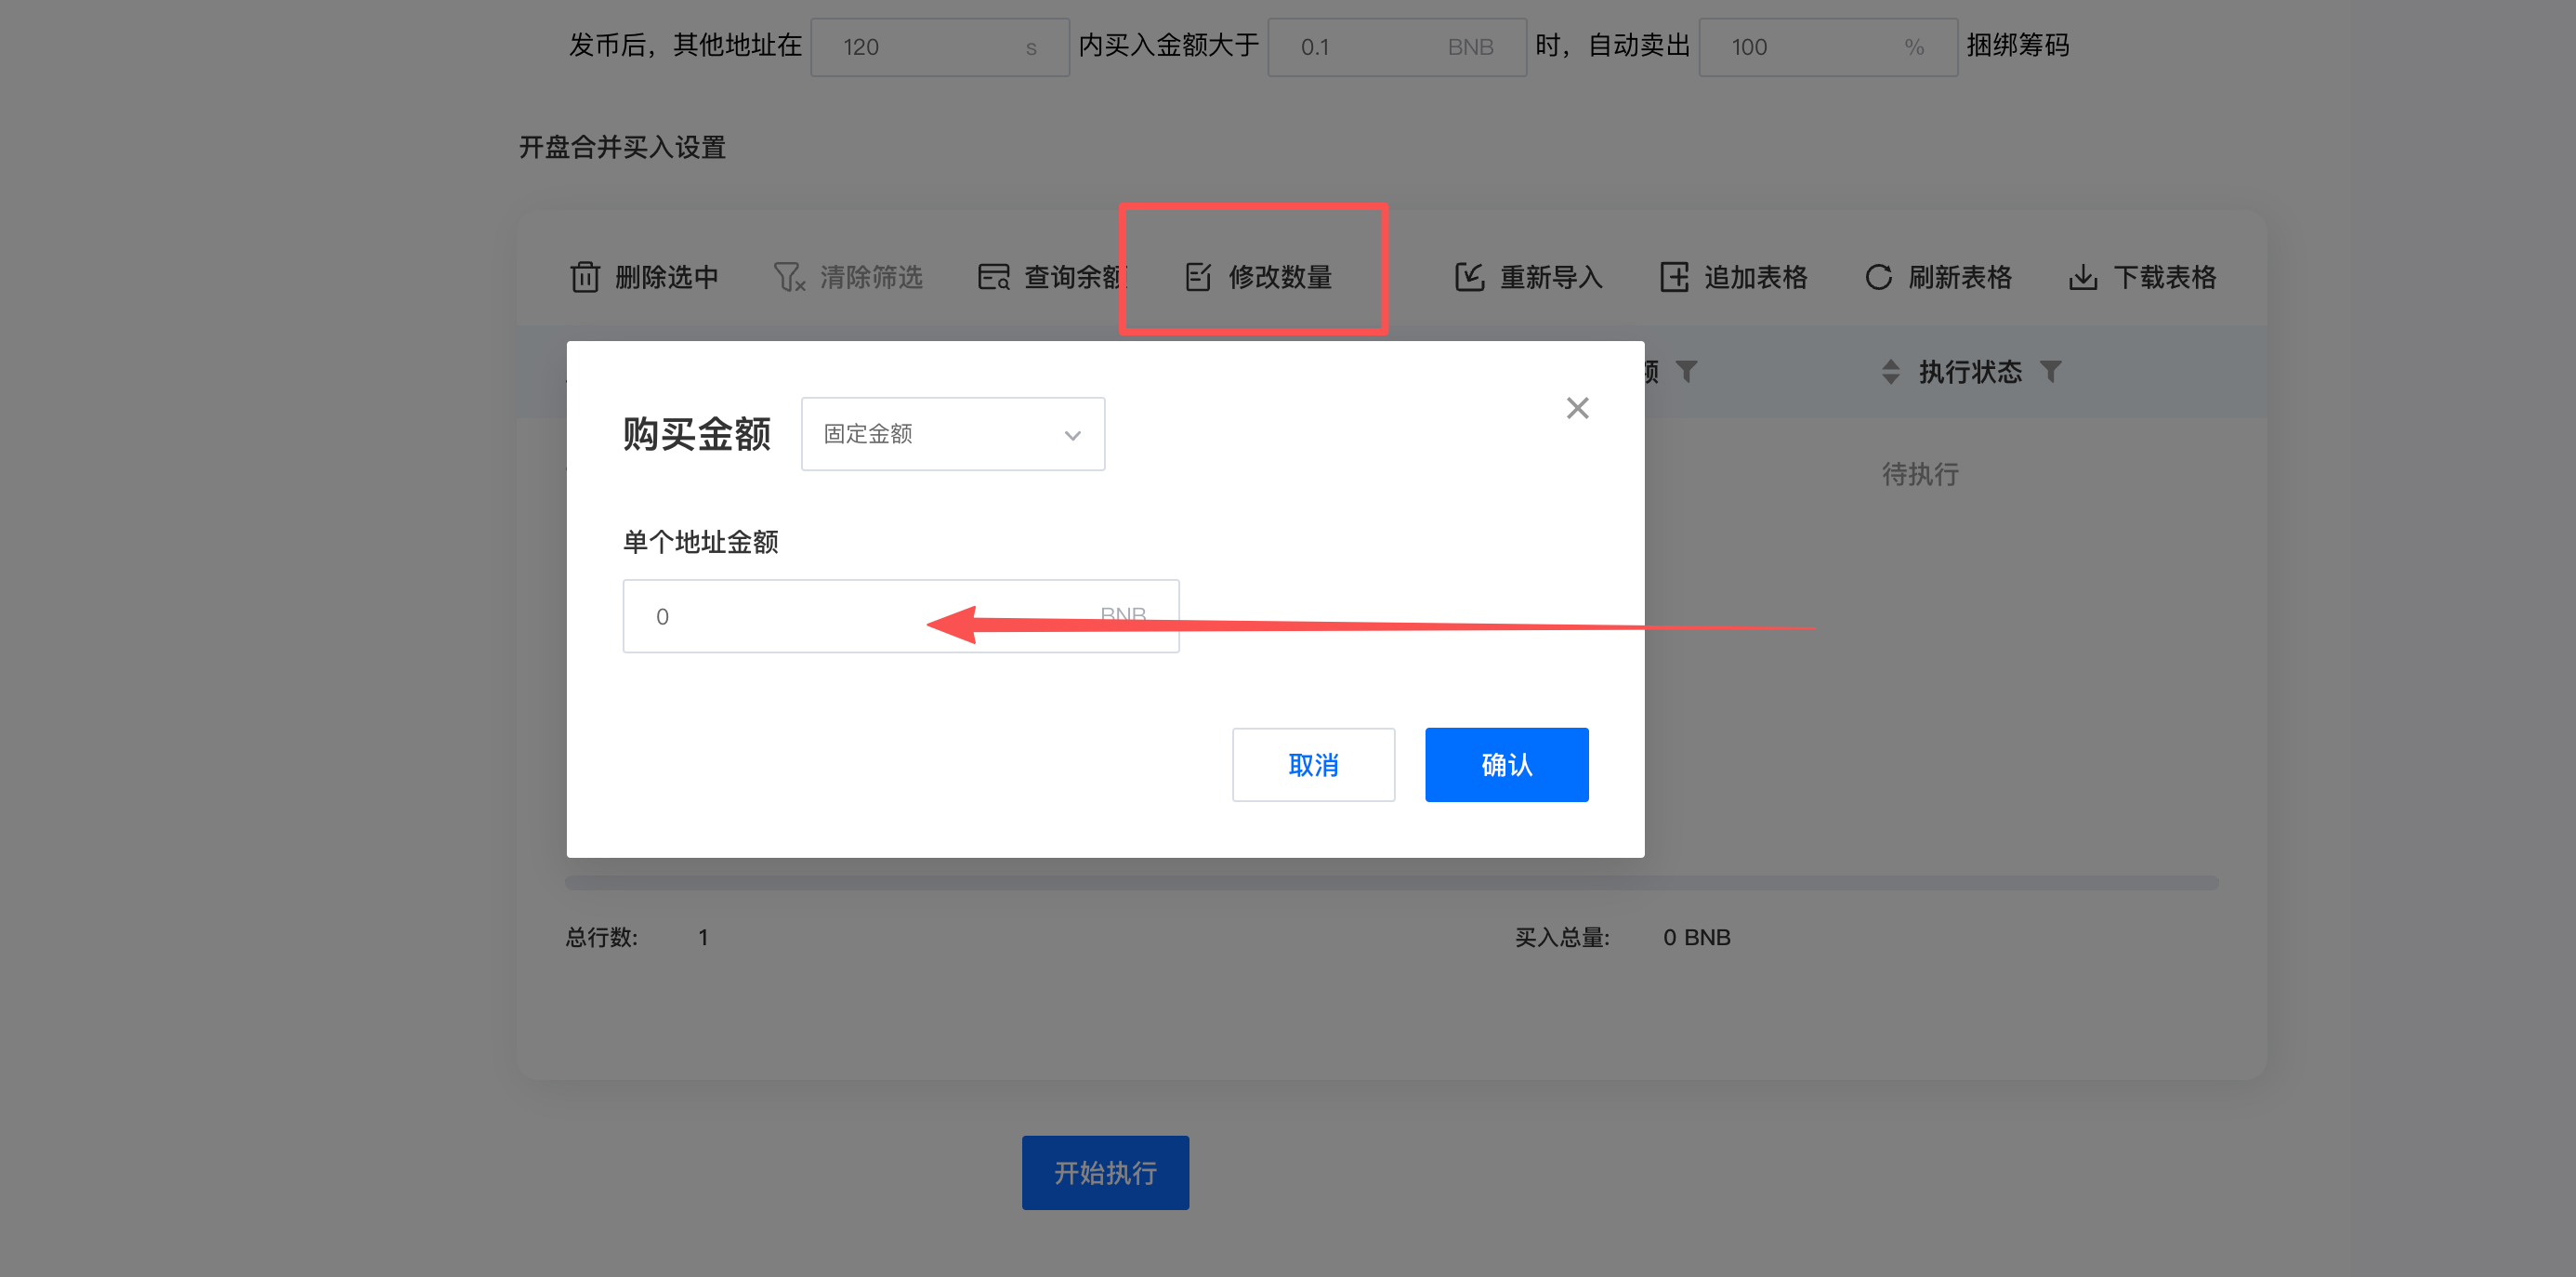Click the 修改数量 edit icon

1197,277
